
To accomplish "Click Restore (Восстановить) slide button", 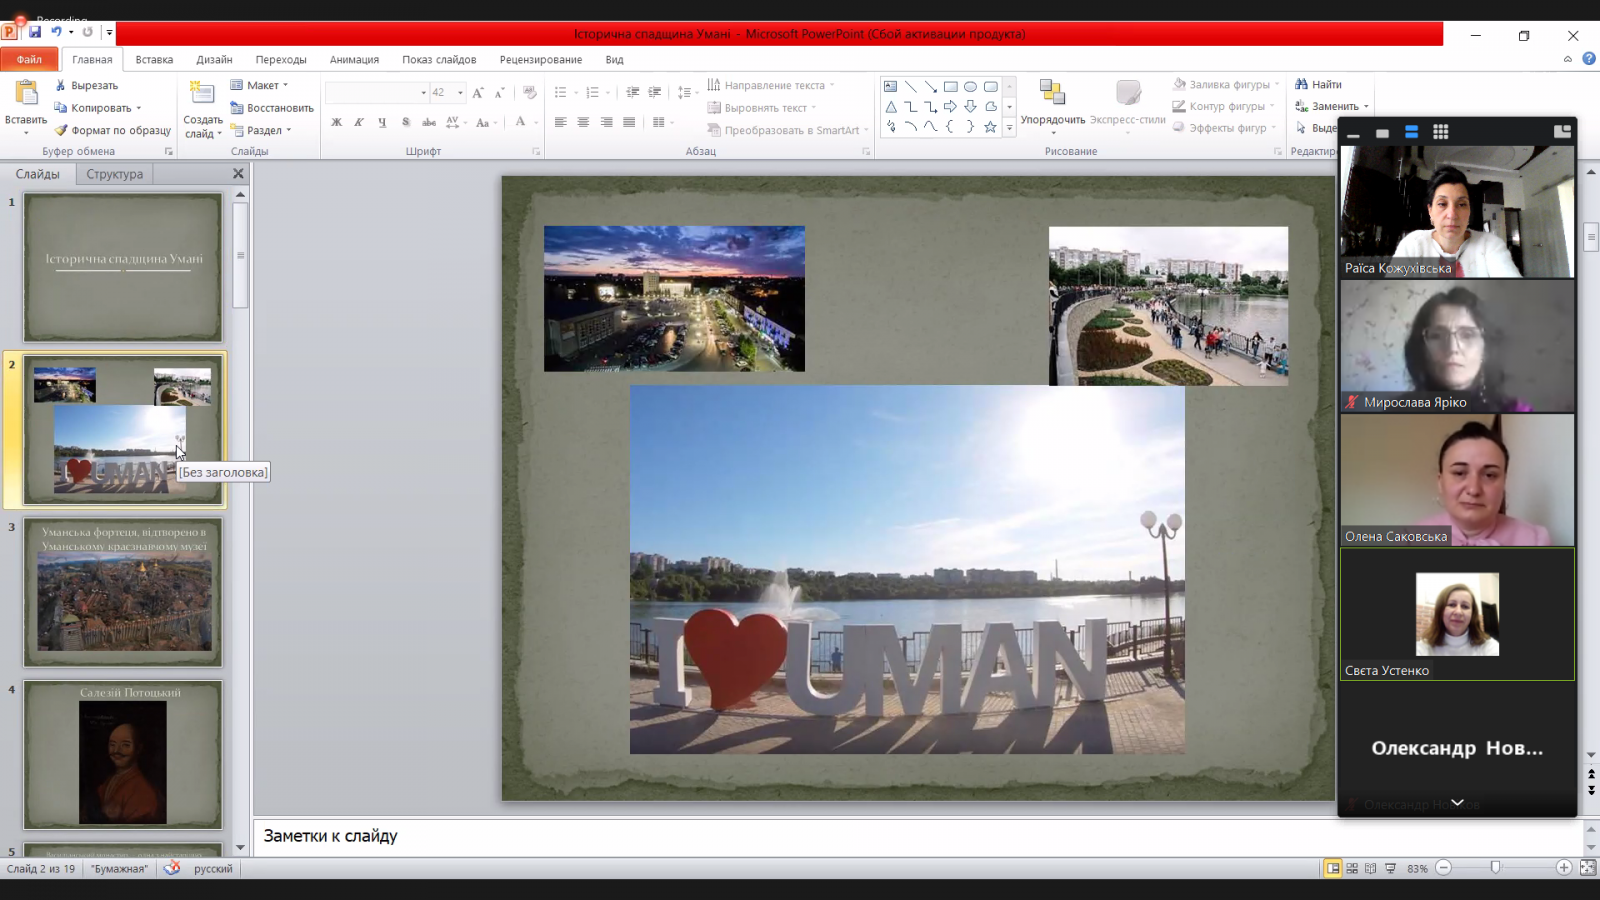I will coord(272,108).
